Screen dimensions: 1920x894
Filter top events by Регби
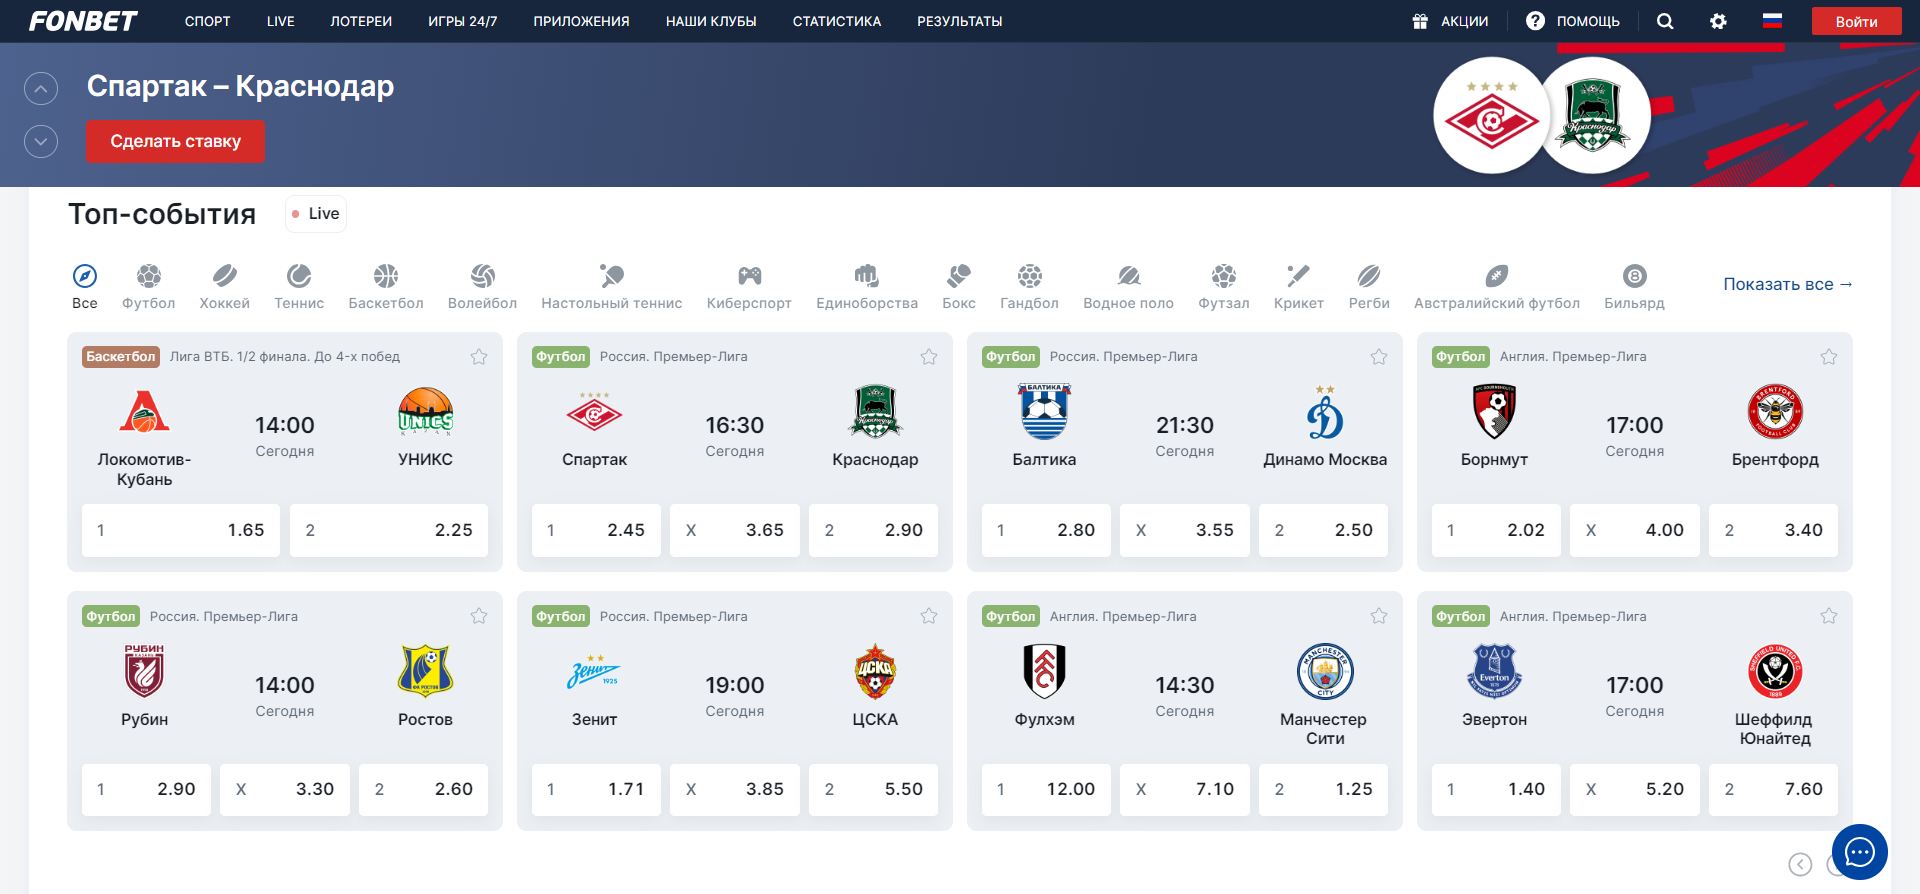(x=1369, y=287)
